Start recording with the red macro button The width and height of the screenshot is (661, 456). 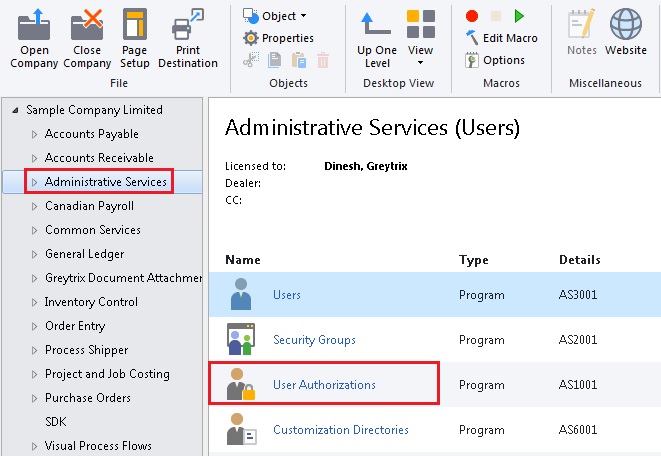pyautogui.click(x=472, y=16)
